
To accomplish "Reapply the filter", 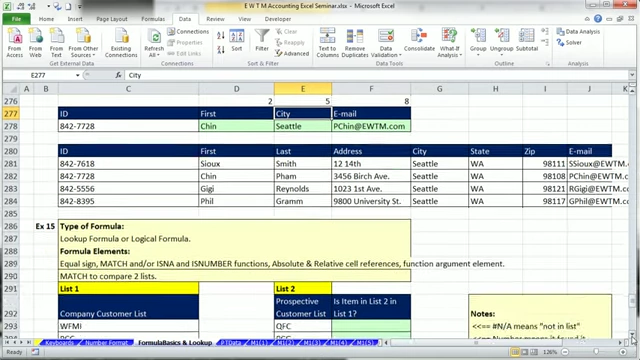I will (290, 42).
